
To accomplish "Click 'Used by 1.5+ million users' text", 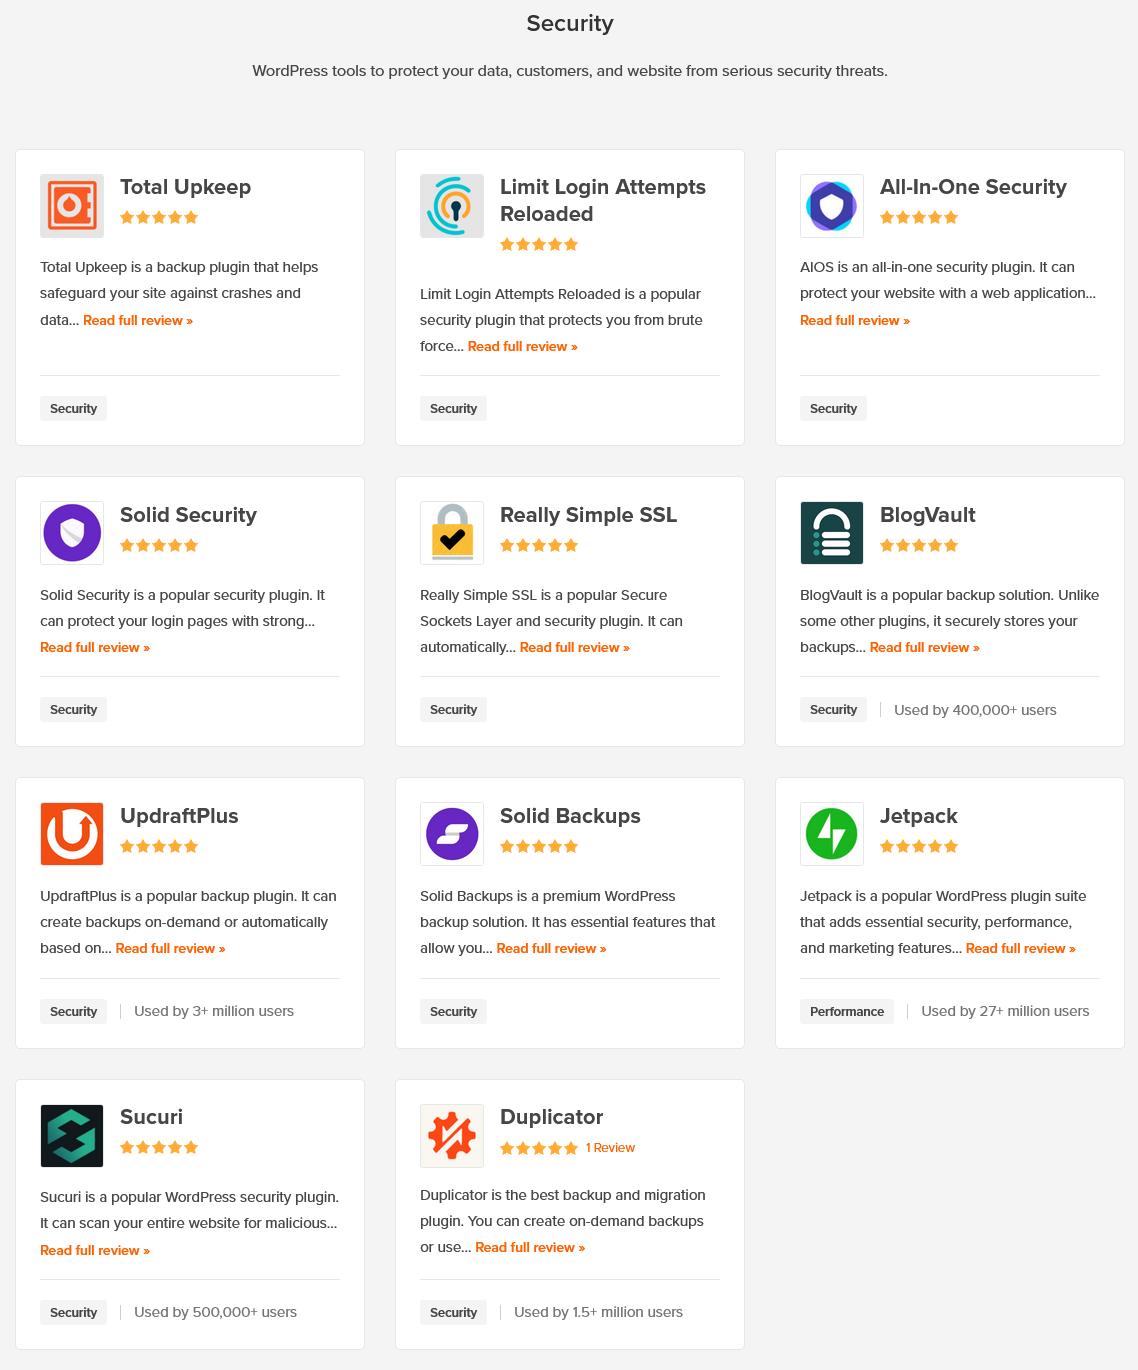I will [x=598, y=1312].
